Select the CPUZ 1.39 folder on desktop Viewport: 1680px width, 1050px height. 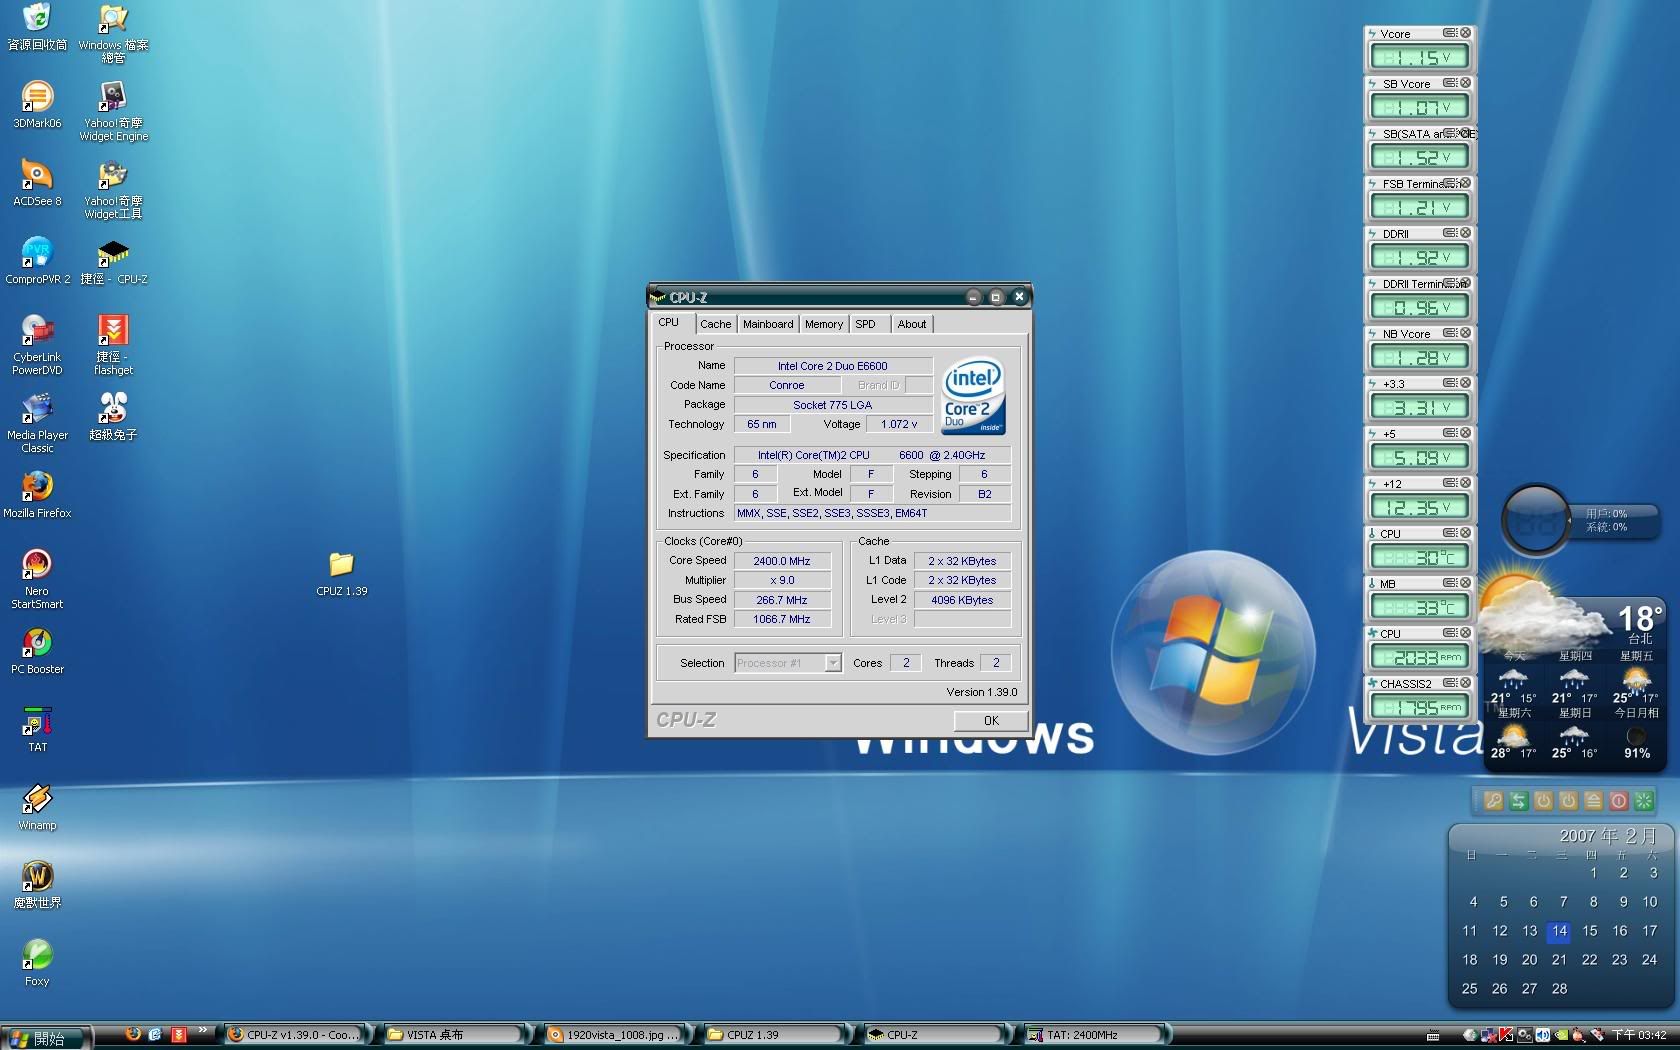click(341, 573)
